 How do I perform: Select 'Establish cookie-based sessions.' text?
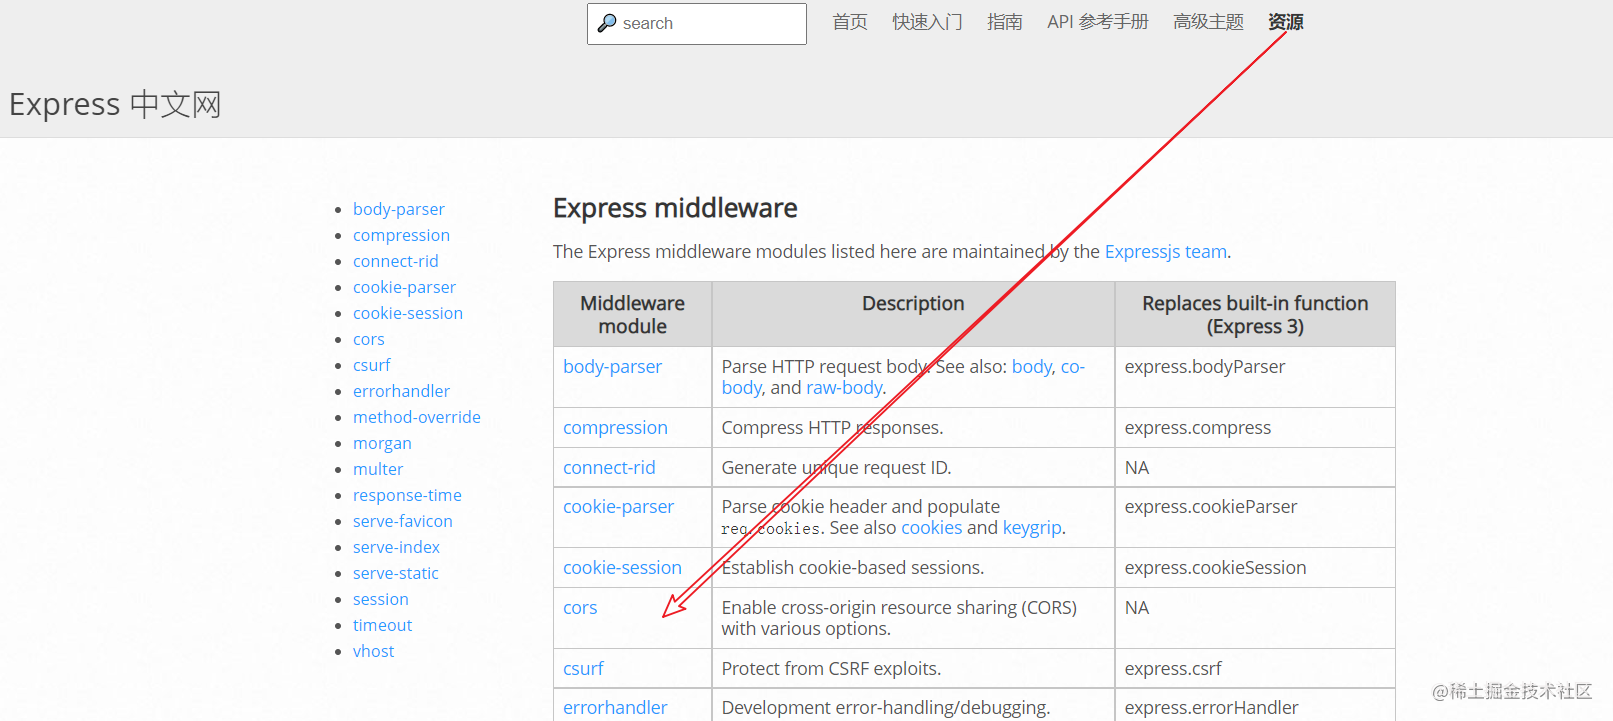pyautogui.click(x=853, y=568)
